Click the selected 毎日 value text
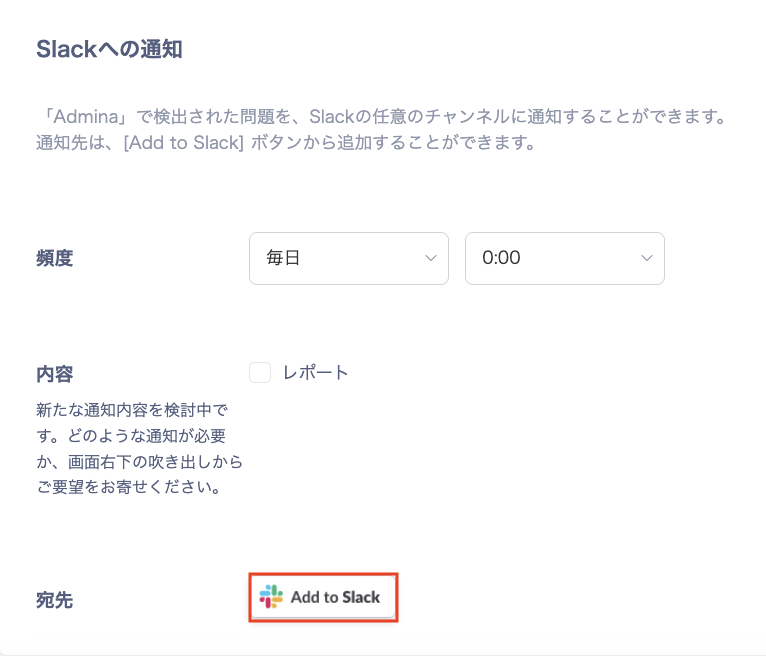766x656 pixels. [x=283, y=258]
